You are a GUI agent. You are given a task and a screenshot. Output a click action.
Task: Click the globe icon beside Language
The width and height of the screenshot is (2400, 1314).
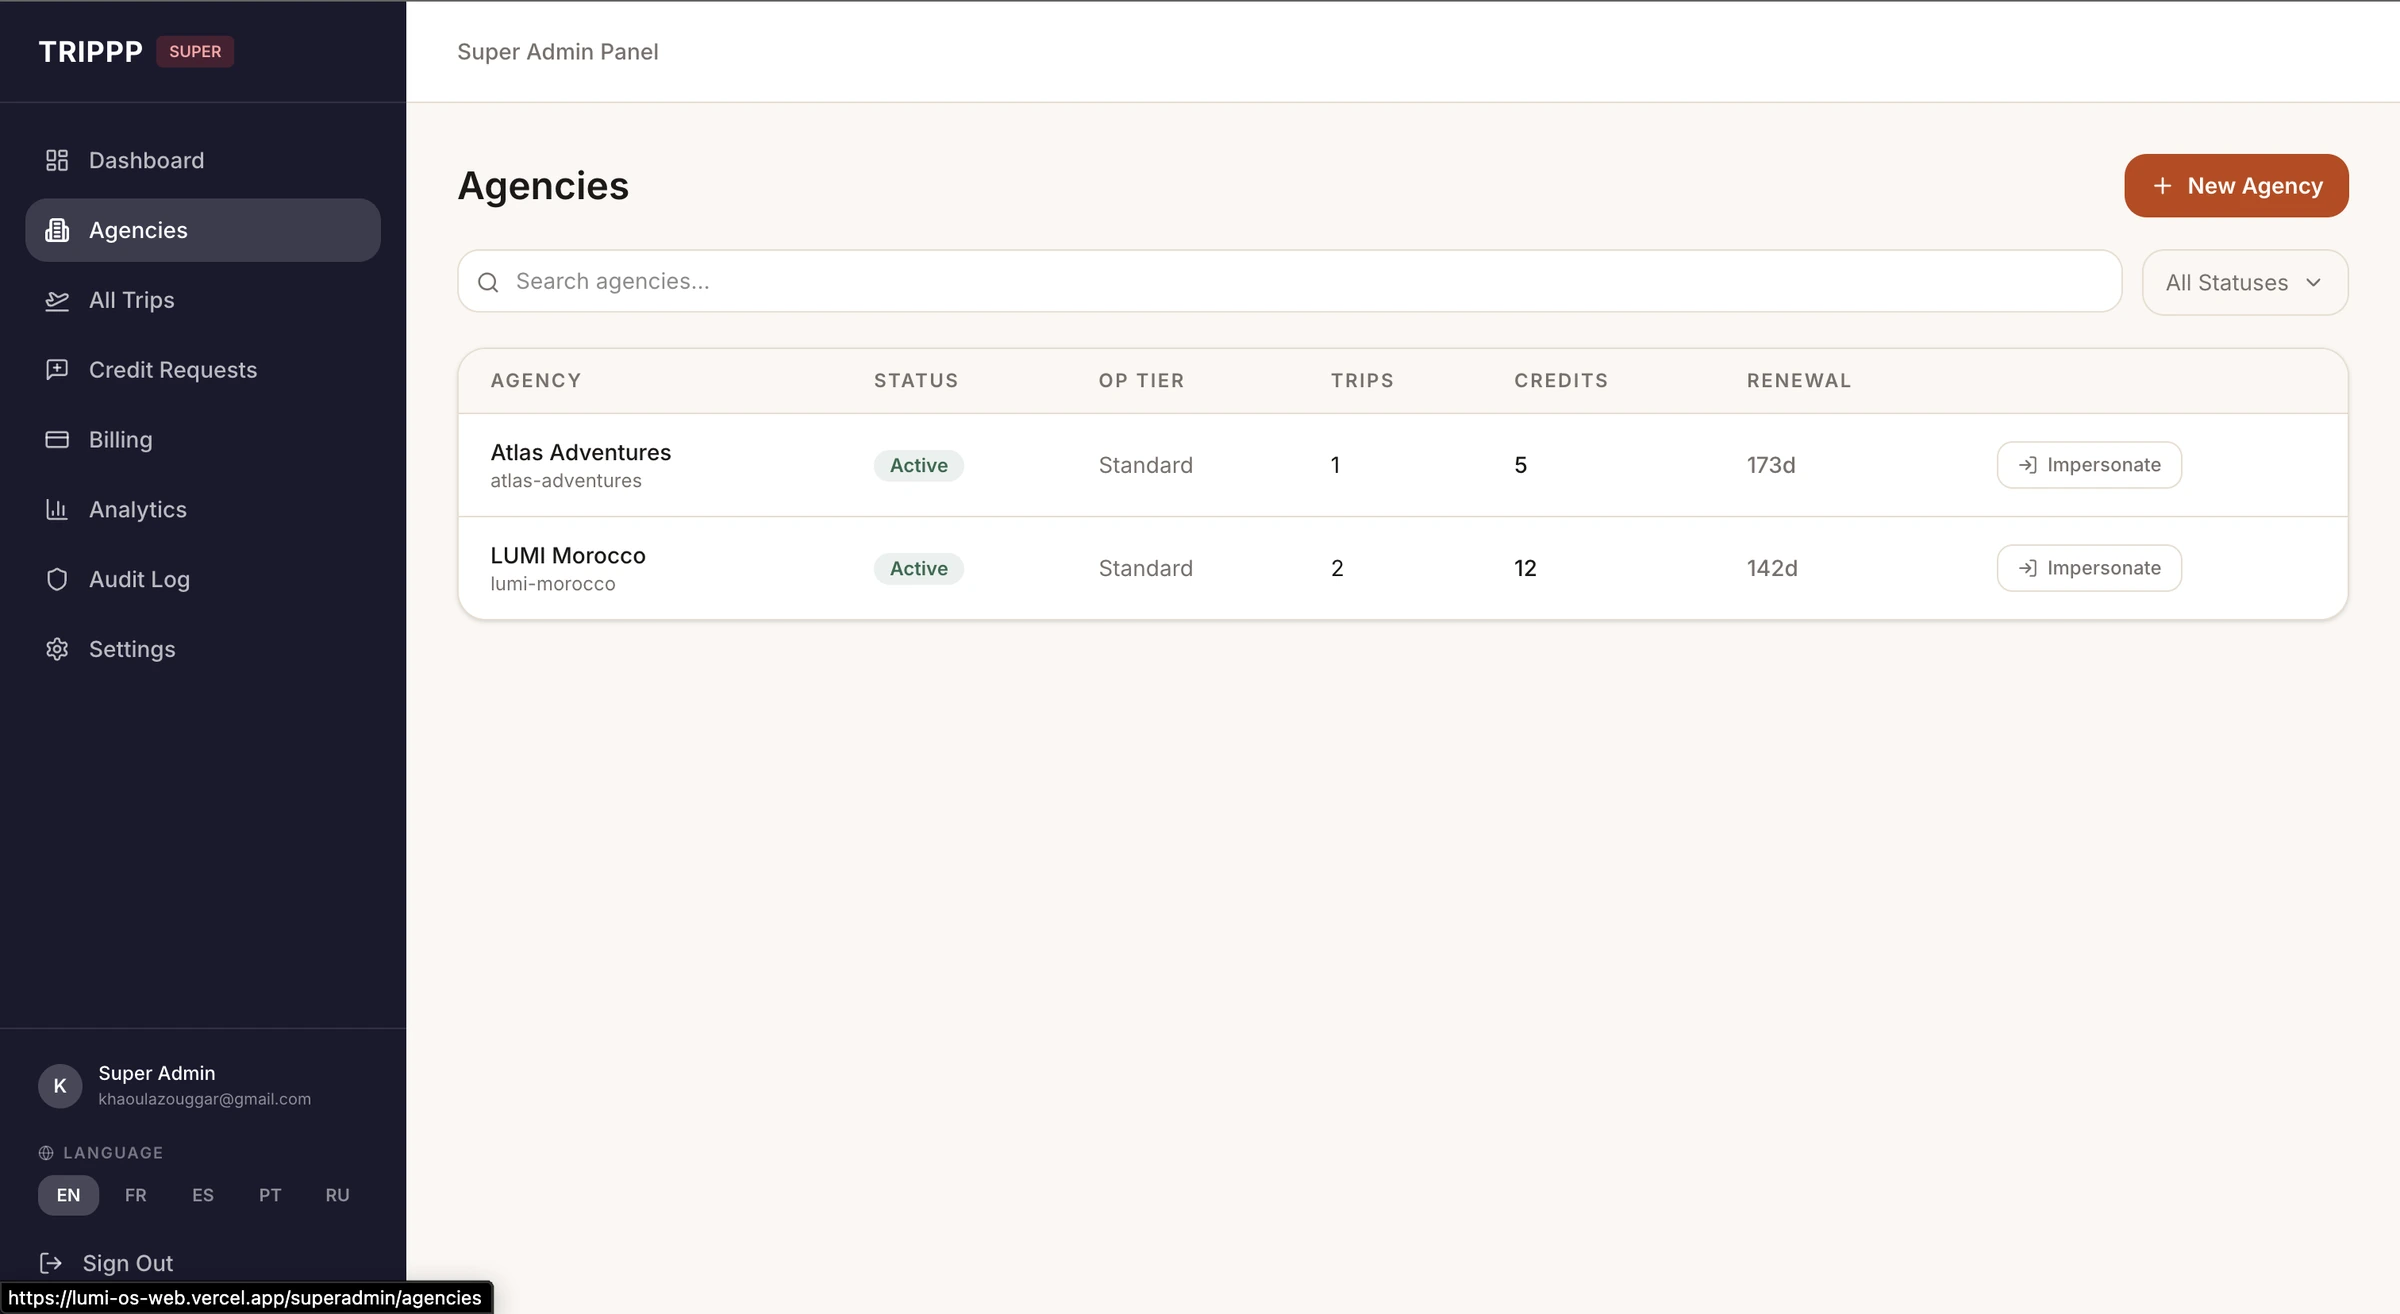[46, 1153]
